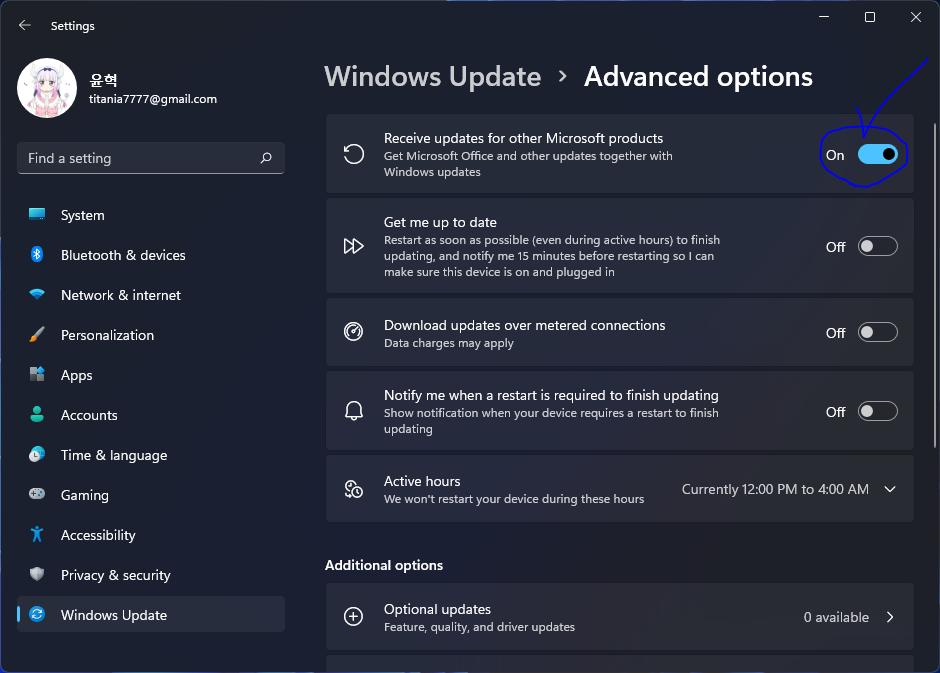Open Accessibility settings category
Screen dimensions: 940x673
point(151,535)
